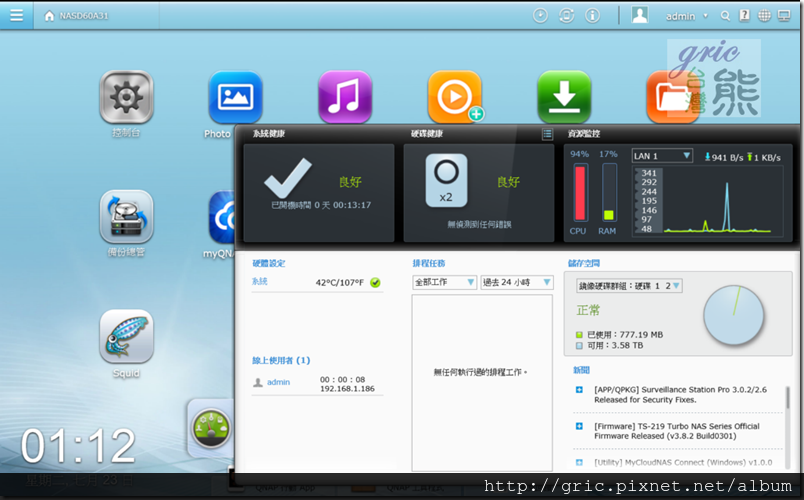Click the 系統 hardware link
Viewport: 804px width, 500px height.
pos(259,281)
